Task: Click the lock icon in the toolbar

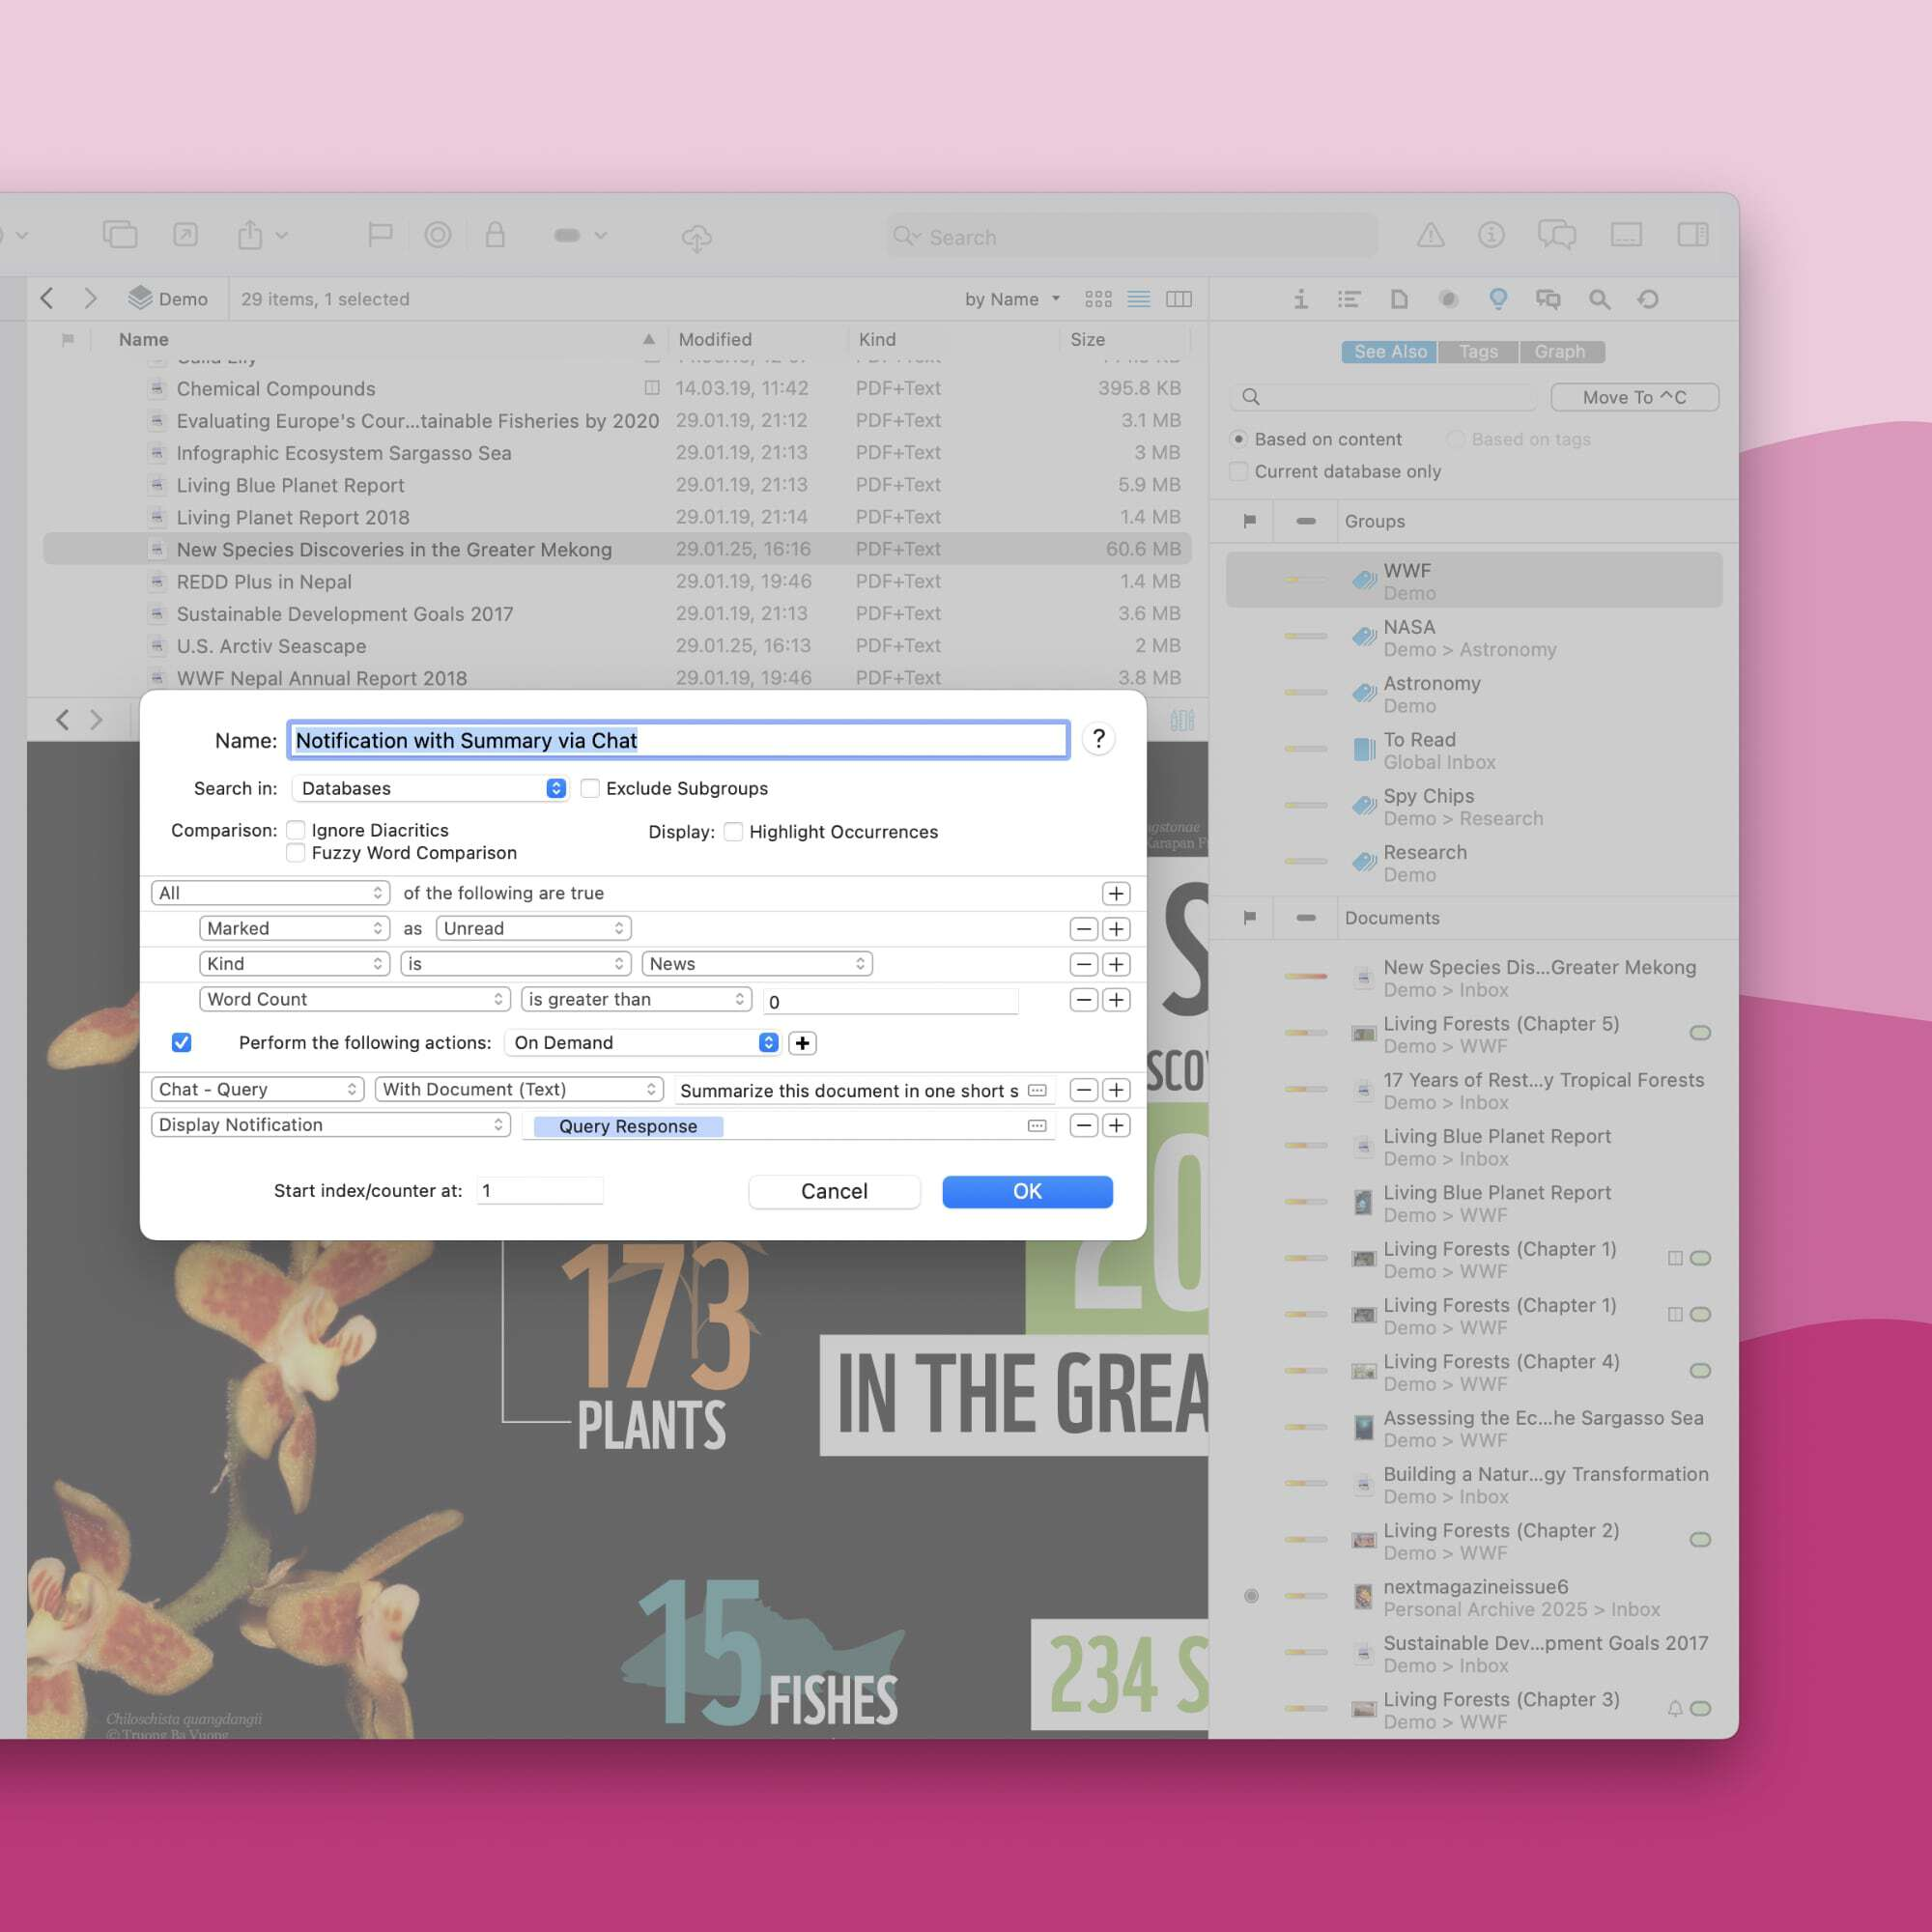Action: (x=495, y=235)
